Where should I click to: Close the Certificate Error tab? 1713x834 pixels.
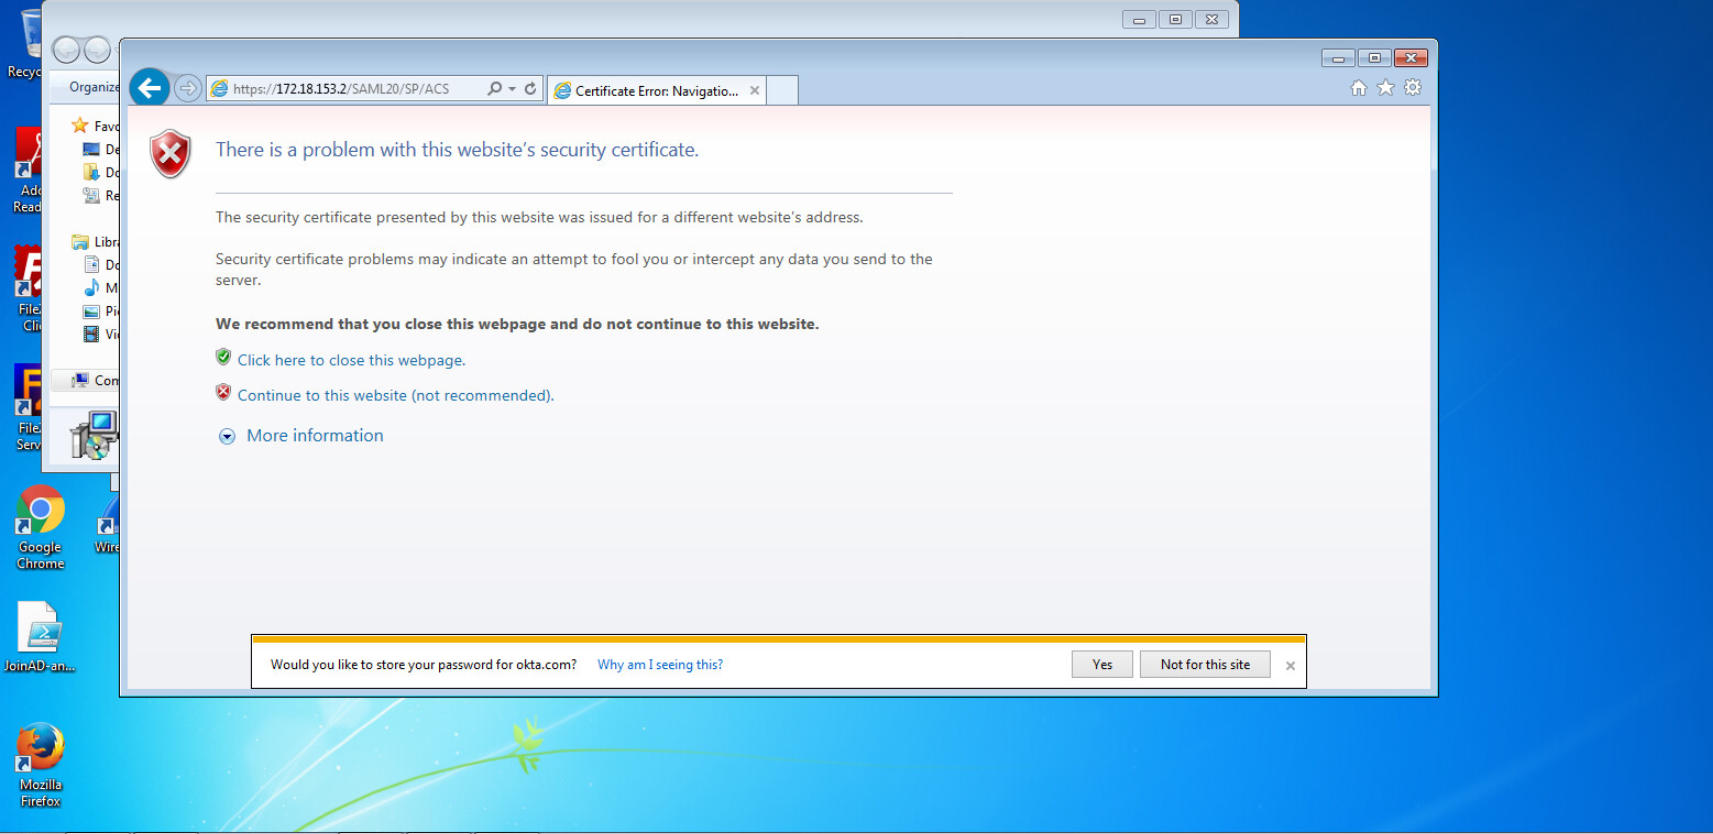coord(755,91)
